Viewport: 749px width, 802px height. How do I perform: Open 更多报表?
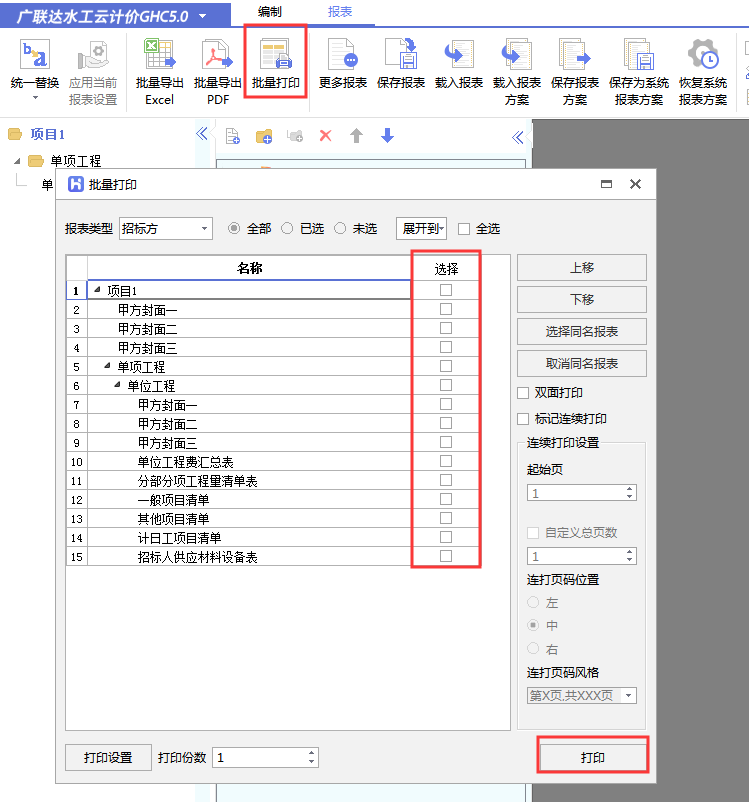click(x=343, y=64)
